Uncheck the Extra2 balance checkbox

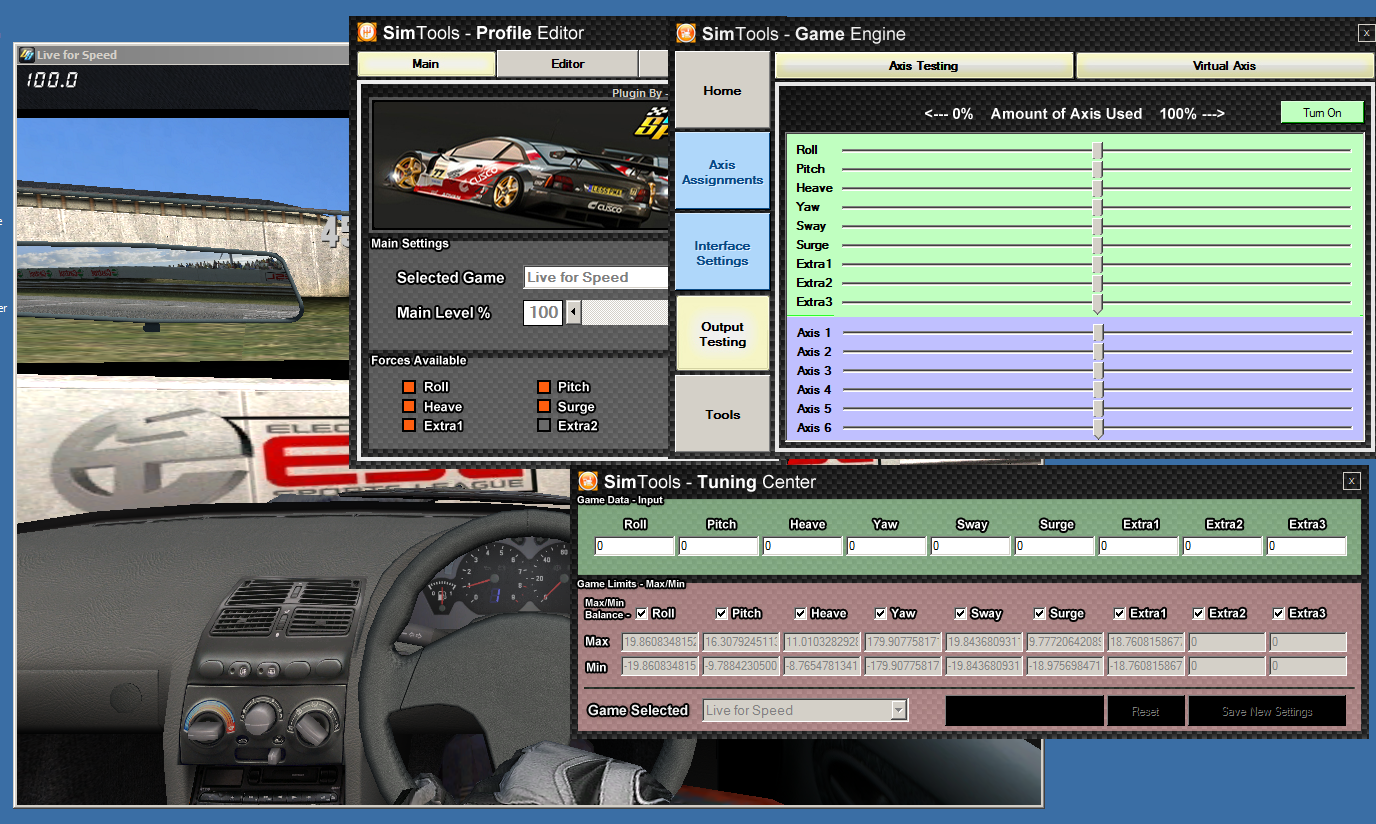click(x=1199, y=613)
